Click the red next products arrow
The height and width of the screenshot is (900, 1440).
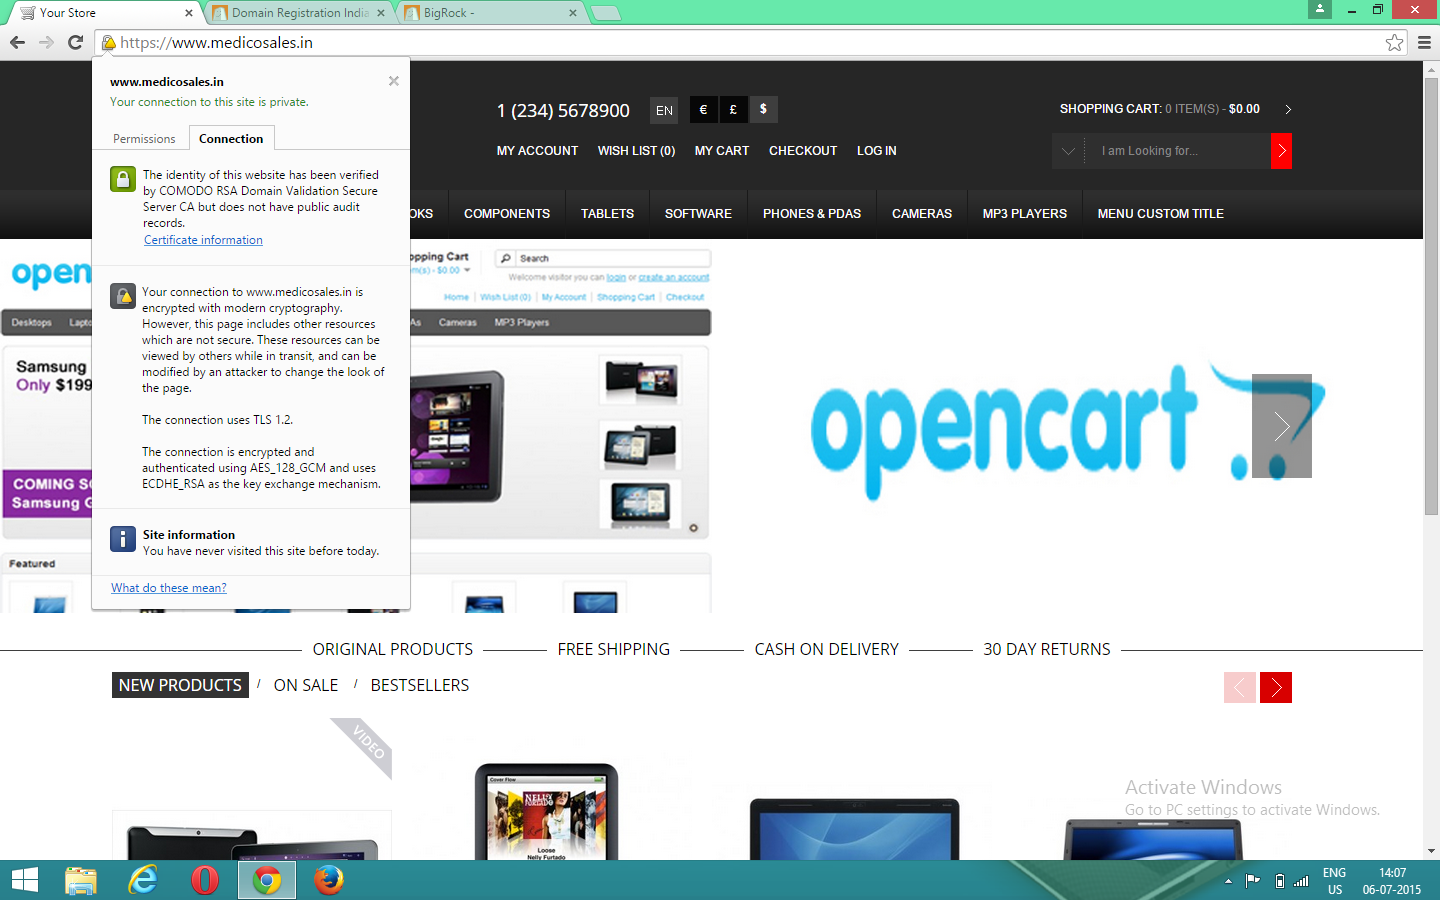point(1276,687)
